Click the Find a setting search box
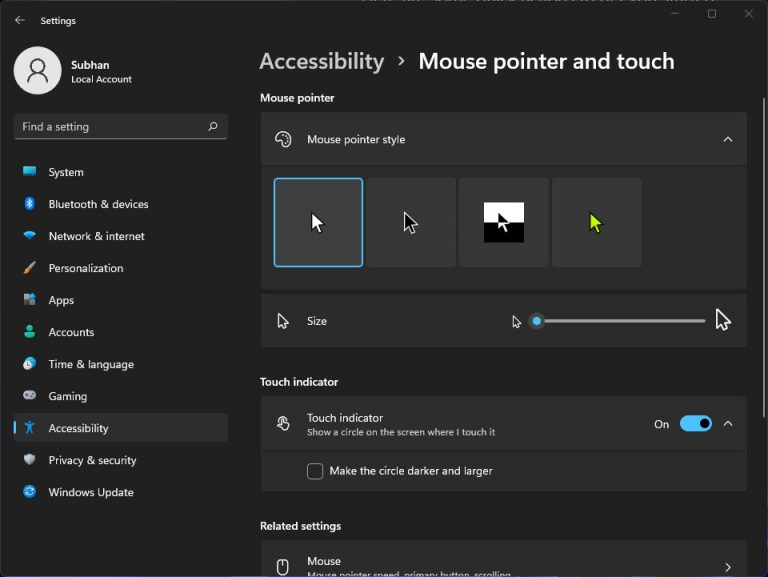 (x=120, y=126)
